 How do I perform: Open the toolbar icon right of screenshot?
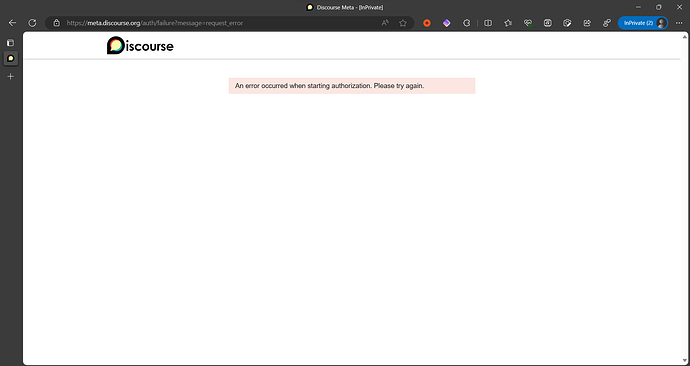[567, 23]
